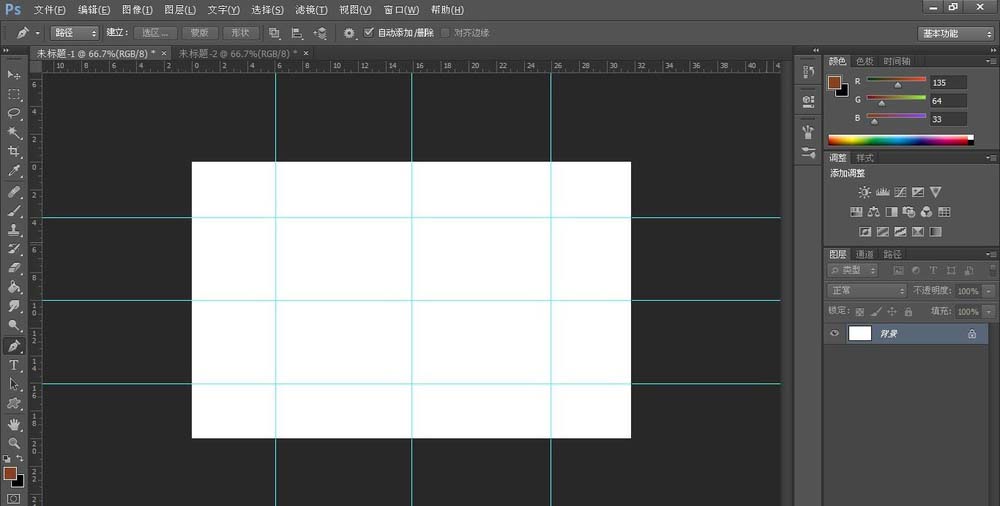Image resolution: width=1000 pixels, height=506 pixels.
Task: Toggle the lock transparent pixels button
Action: coord(859,311)
